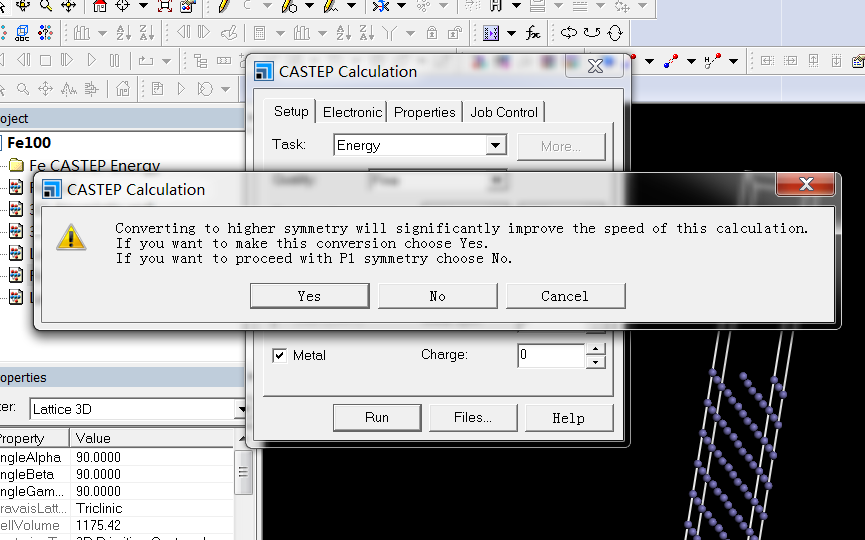Toggle the Metal checkbox
This screenshot has width=865, height=540.
pos(280,356)
